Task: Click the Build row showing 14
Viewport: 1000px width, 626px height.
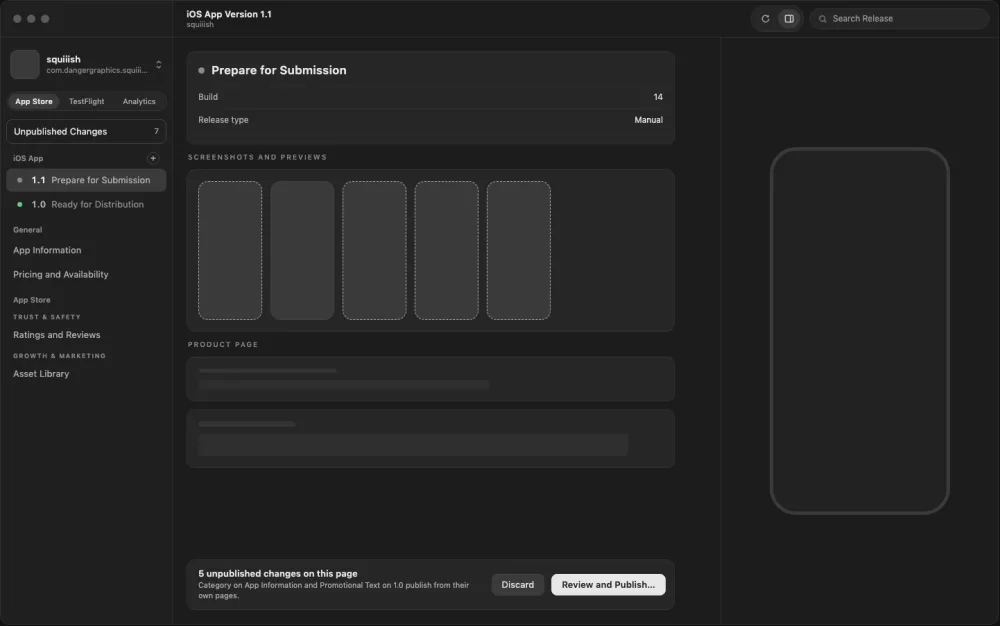Action: pos(430,97)
